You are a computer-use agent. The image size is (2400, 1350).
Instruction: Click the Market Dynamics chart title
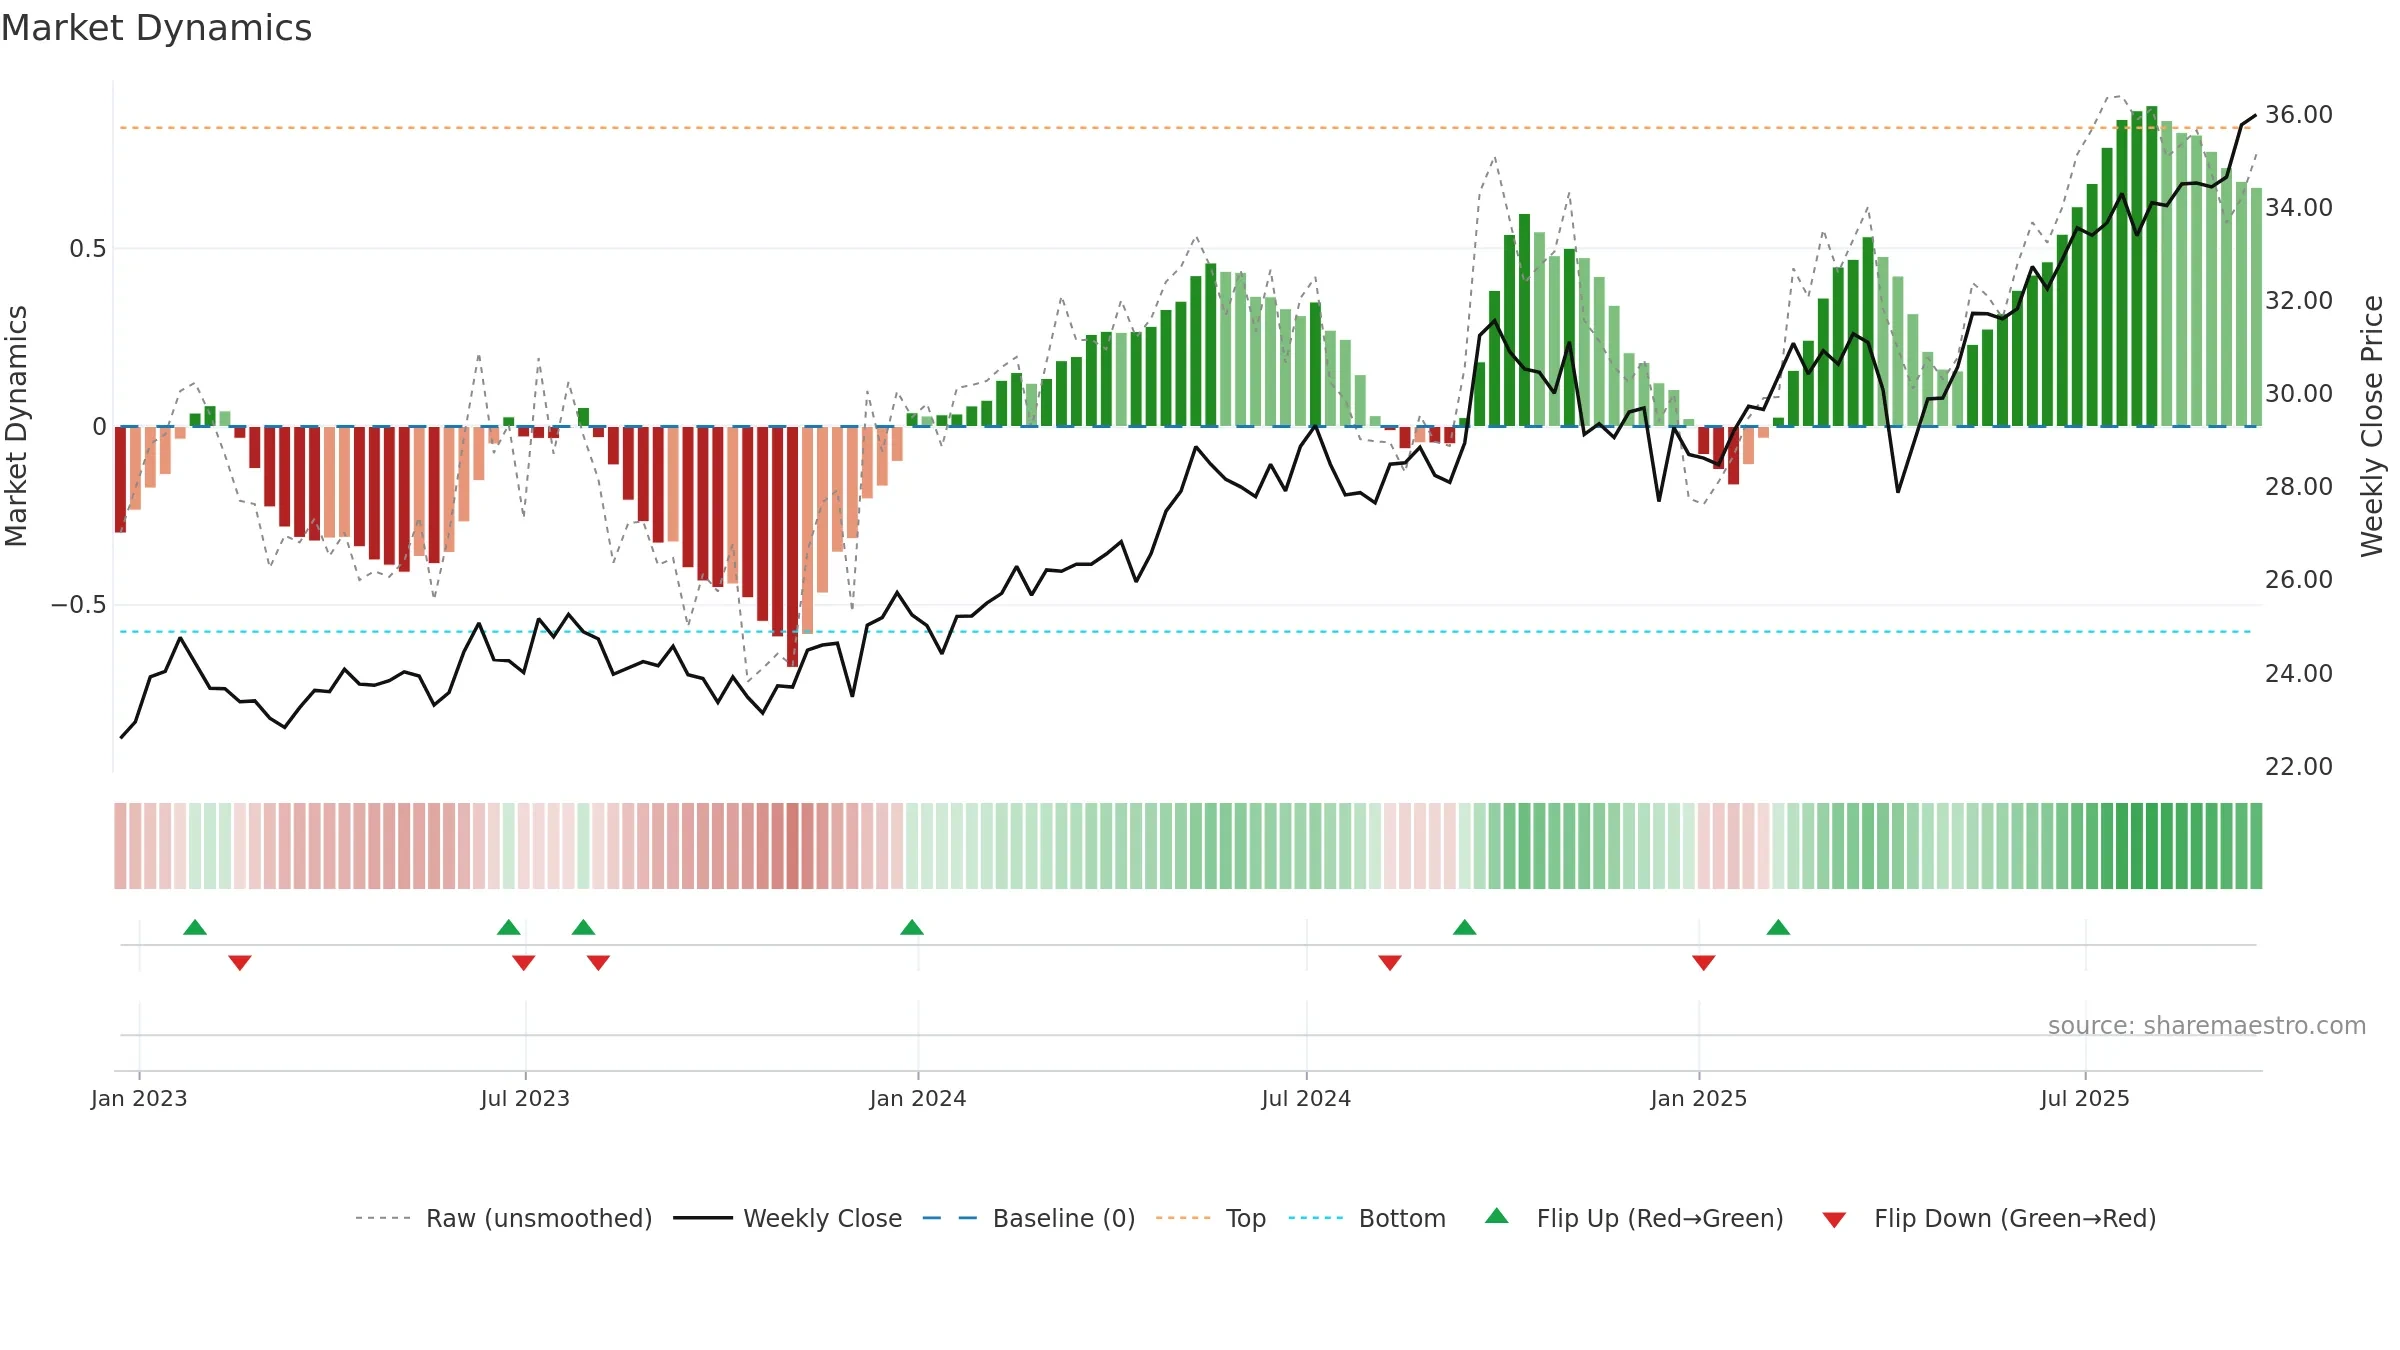coord(156,28)
